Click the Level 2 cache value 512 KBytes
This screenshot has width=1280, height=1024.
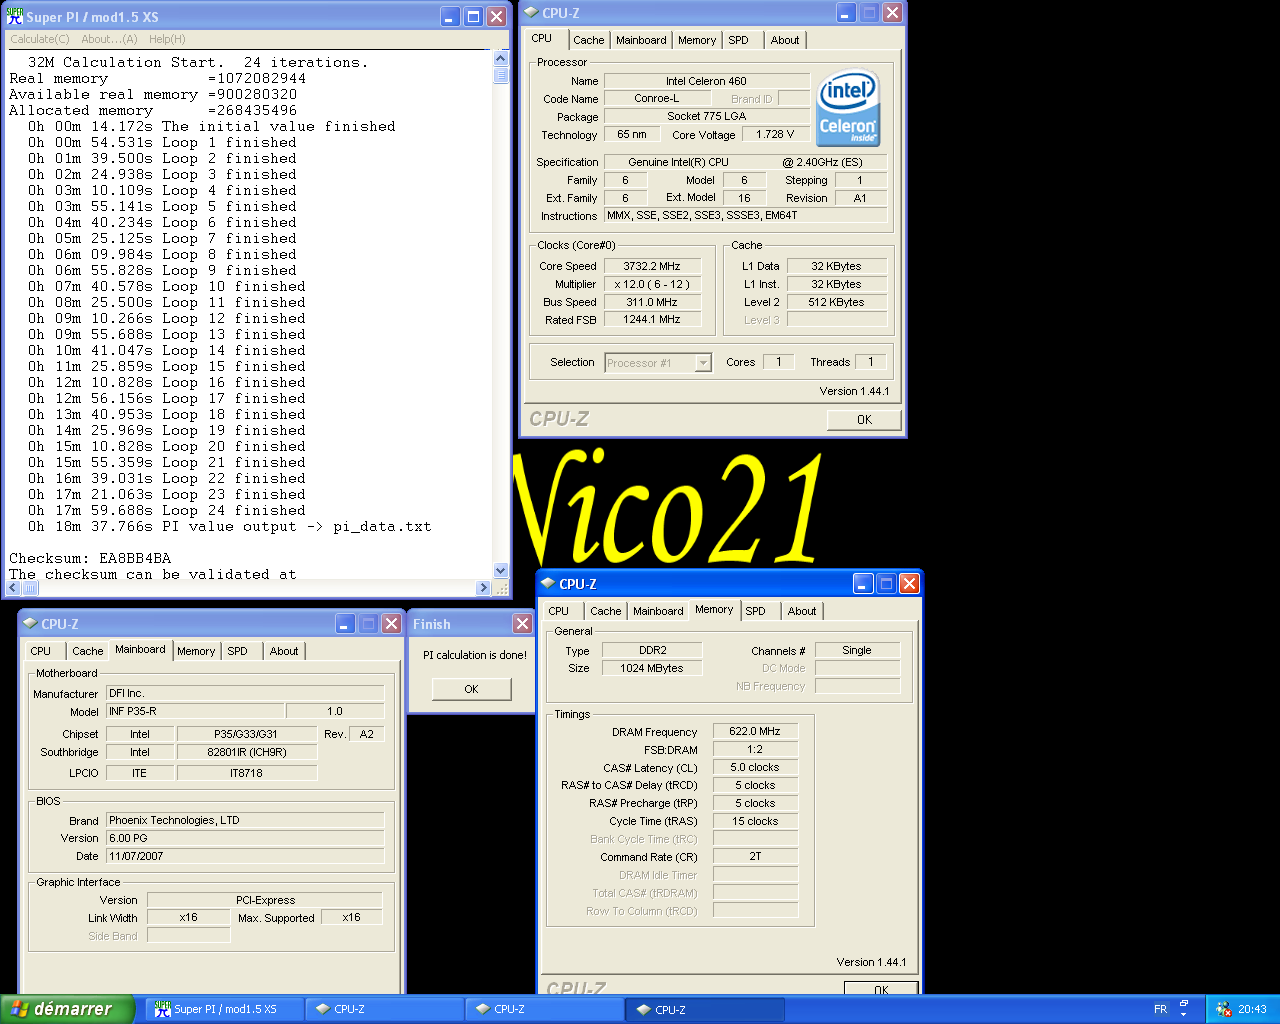click(837, 302)
